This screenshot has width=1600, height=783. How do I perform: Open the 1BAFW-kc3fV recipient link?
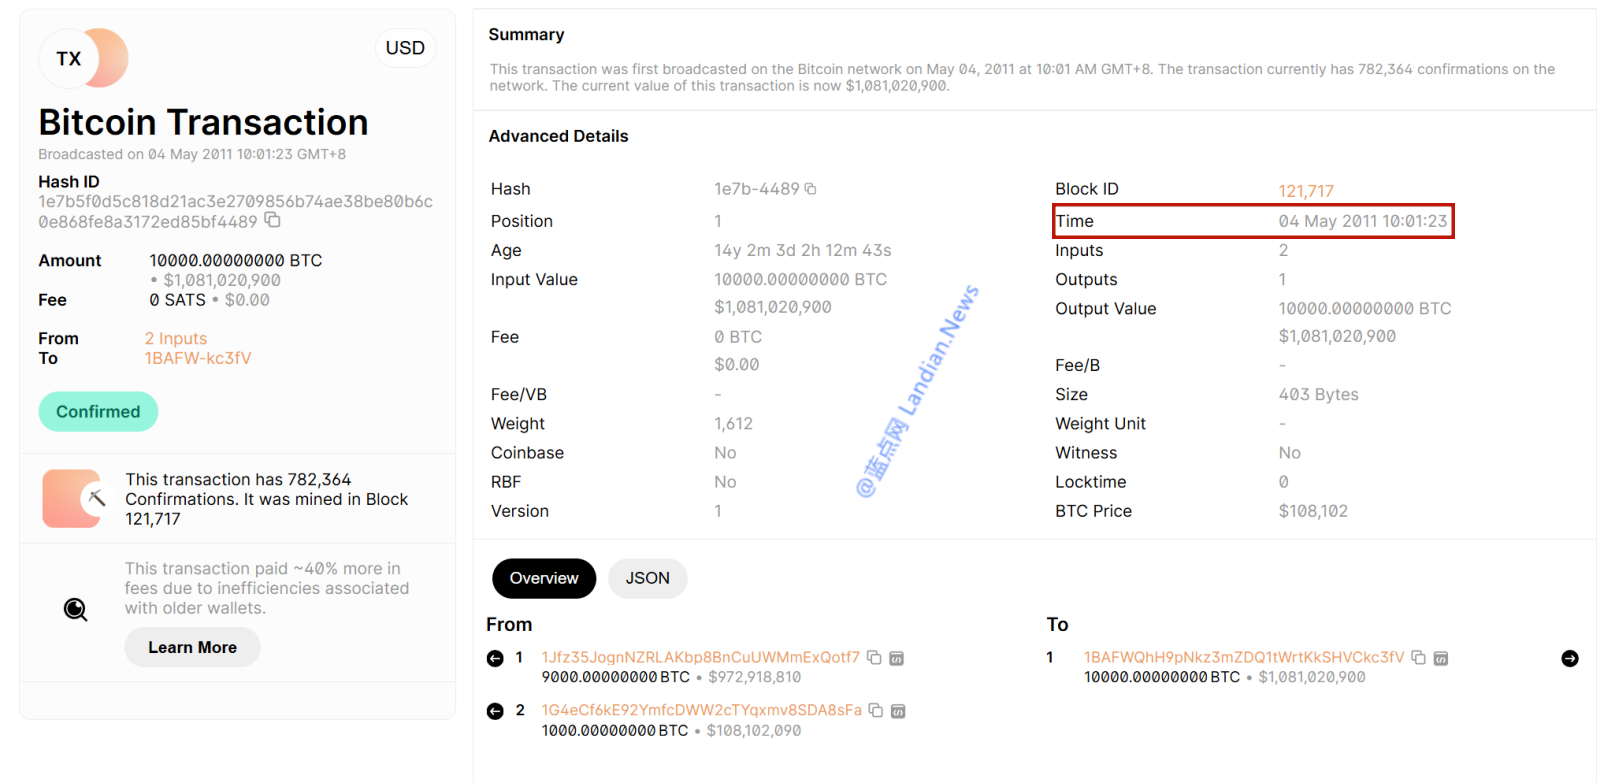(198, 358)
